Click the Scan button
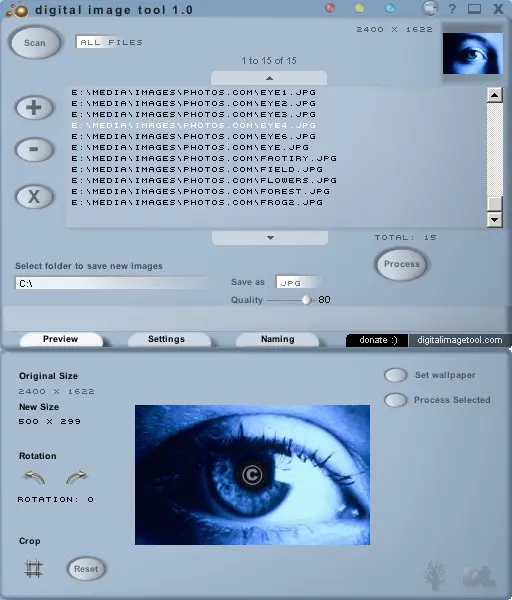The image size is (512, 600). point(35,42)
